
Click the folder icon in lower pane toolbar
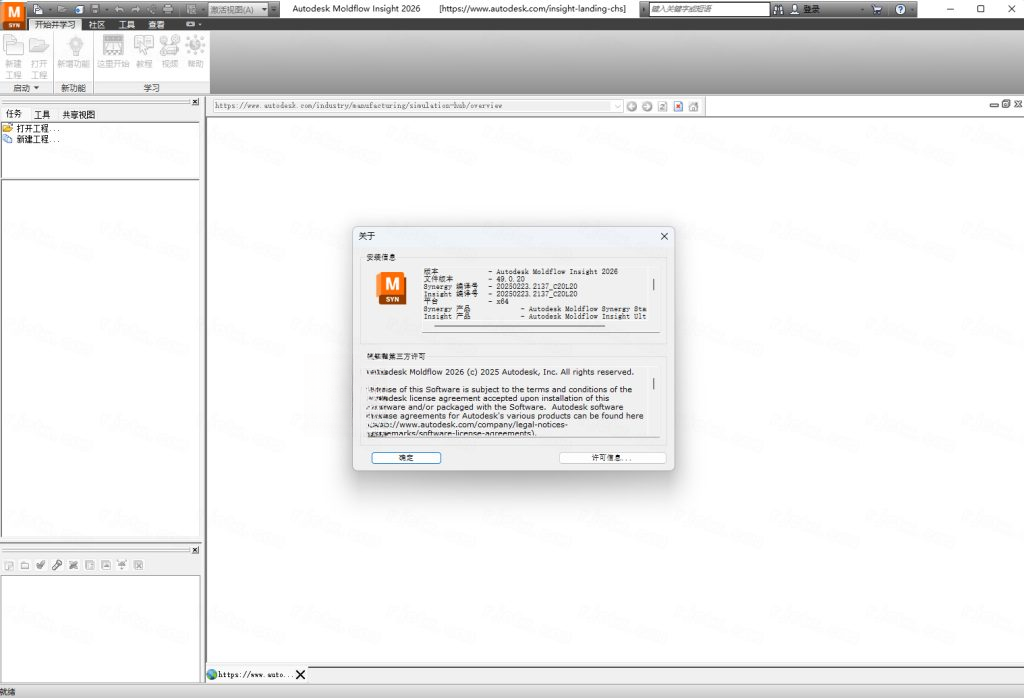coord(25,565)
